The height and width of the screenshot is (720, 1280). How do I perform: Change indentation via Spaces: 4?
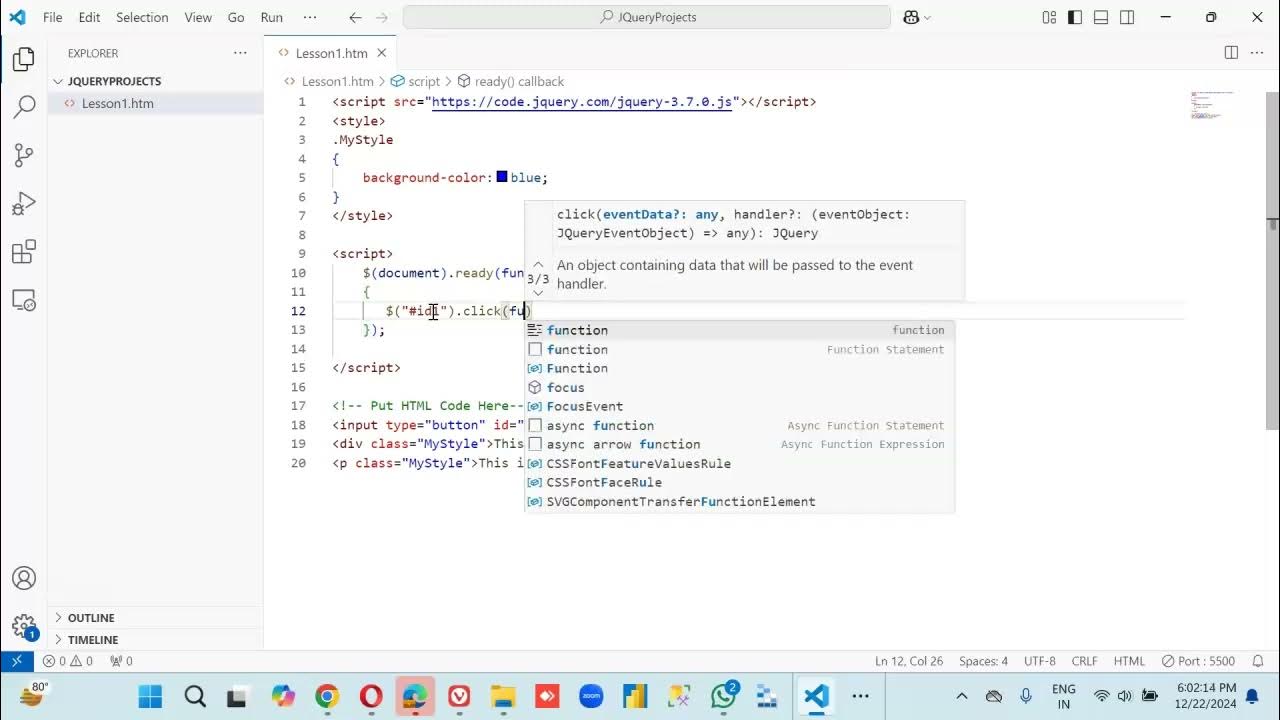983,661
